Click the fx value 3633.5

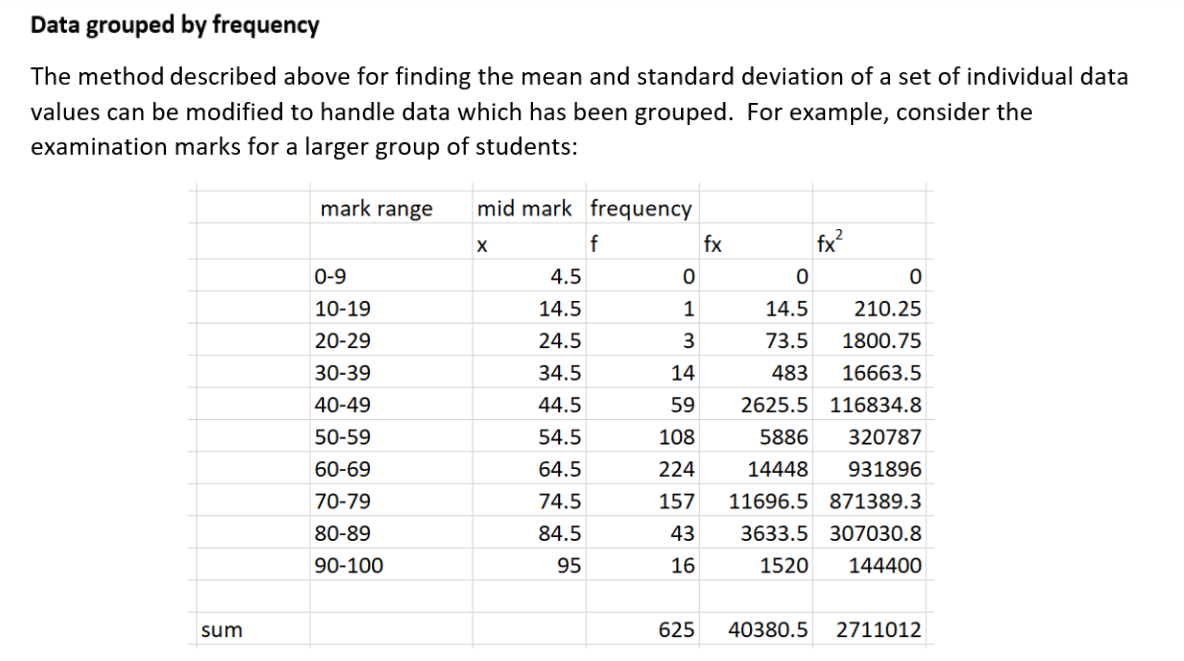pos(774,533)
